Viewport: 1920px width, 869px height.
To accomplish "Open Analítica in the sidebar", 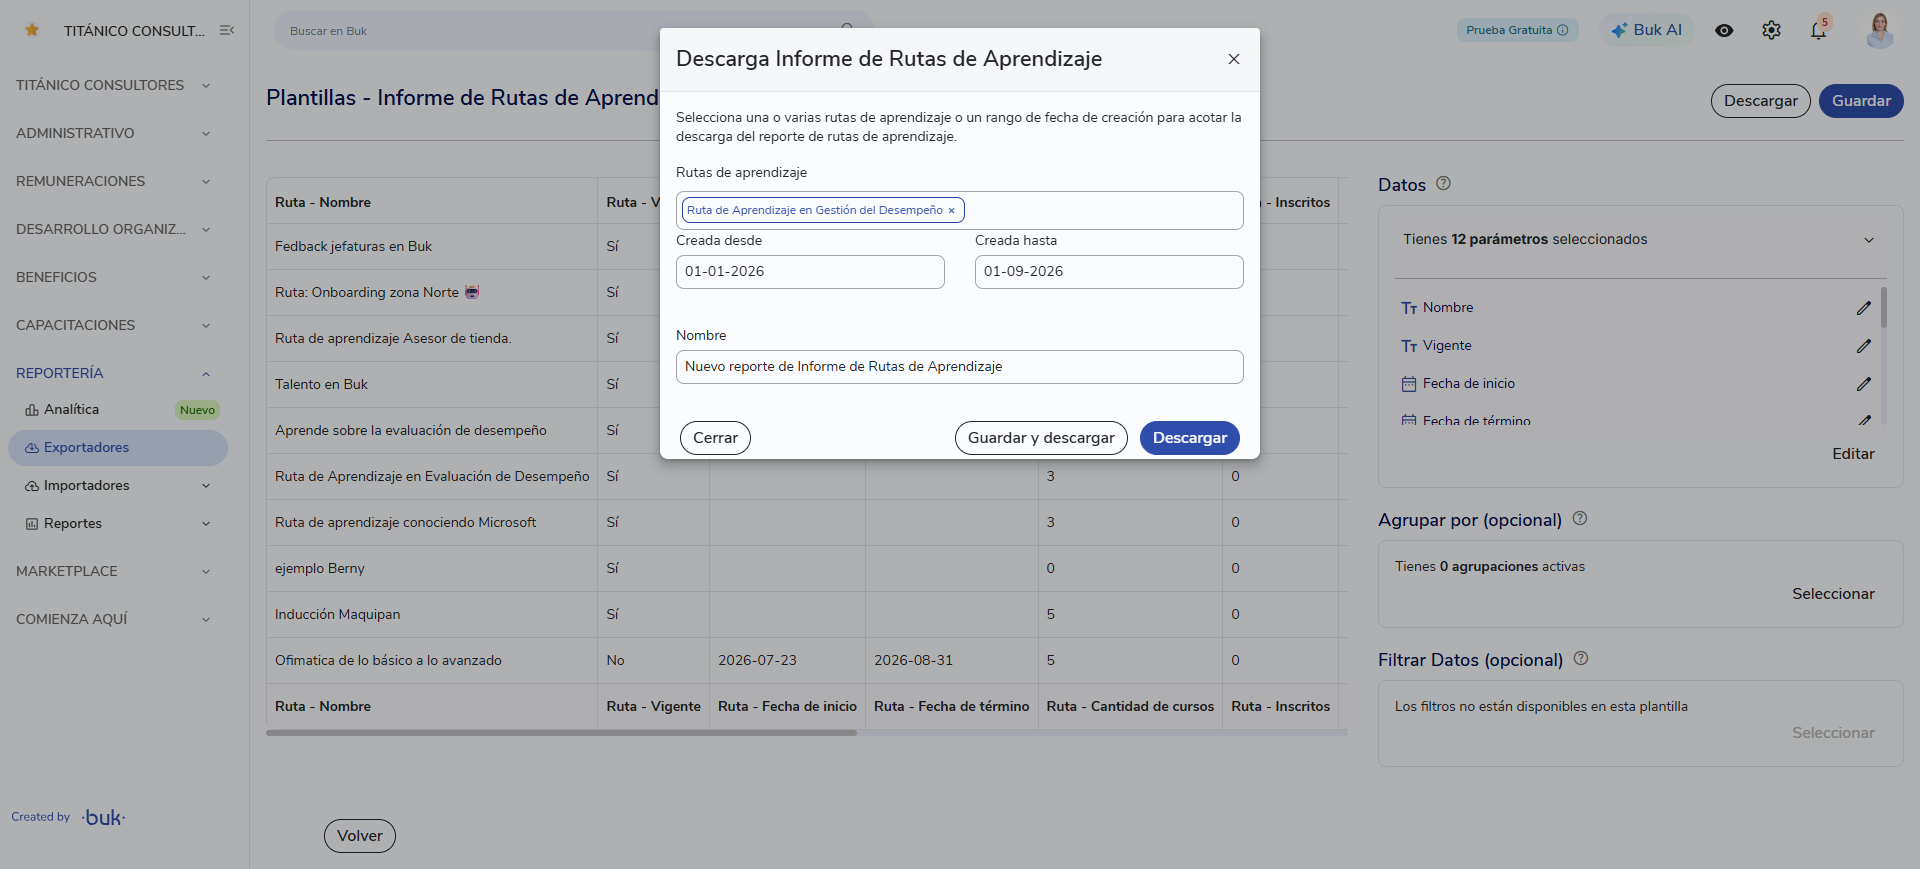I will pos(118,410).
